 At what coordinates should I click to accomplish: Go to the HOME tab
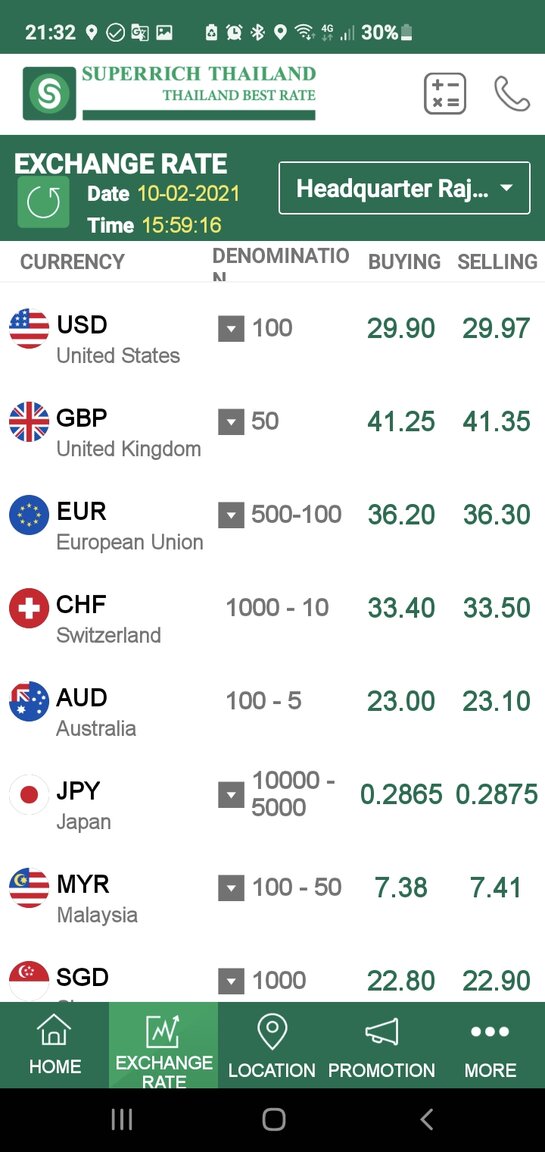54,1045
